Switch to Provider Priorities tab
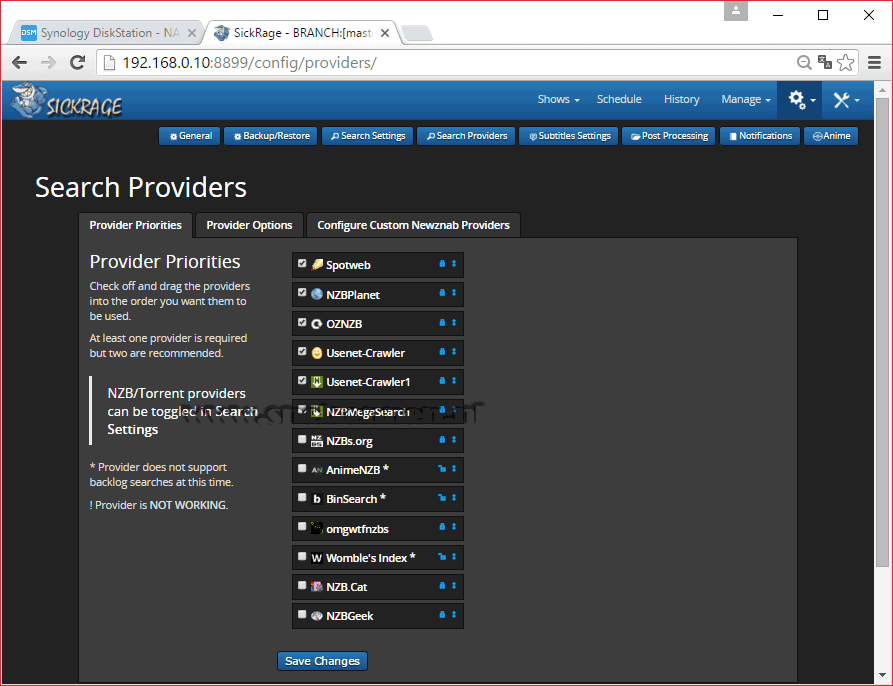Viewport: 893px width, 686px height. [x=136, y=225]
